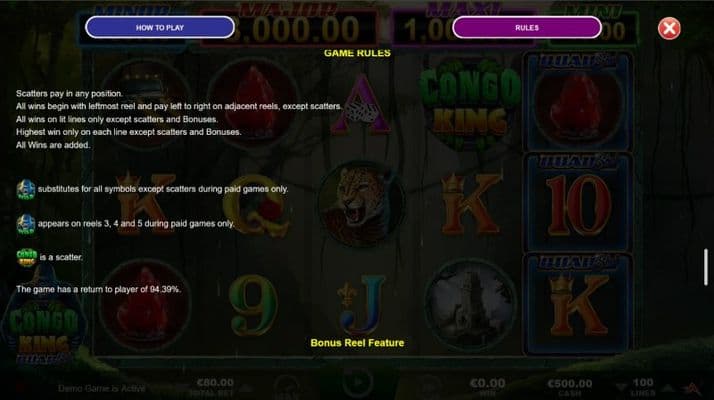The image size is (714, 400).
Task: Increase lines with the up arrow
Action: (668, 388)
